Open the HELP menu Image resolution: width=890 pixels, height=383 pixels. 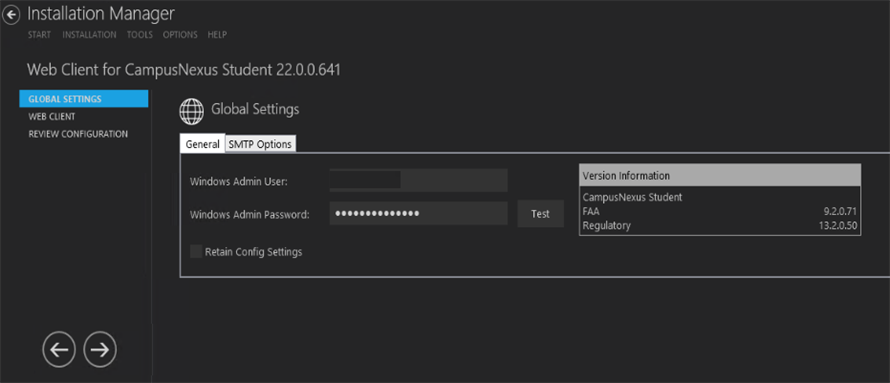pyautogui.click(x=217, y=35)
